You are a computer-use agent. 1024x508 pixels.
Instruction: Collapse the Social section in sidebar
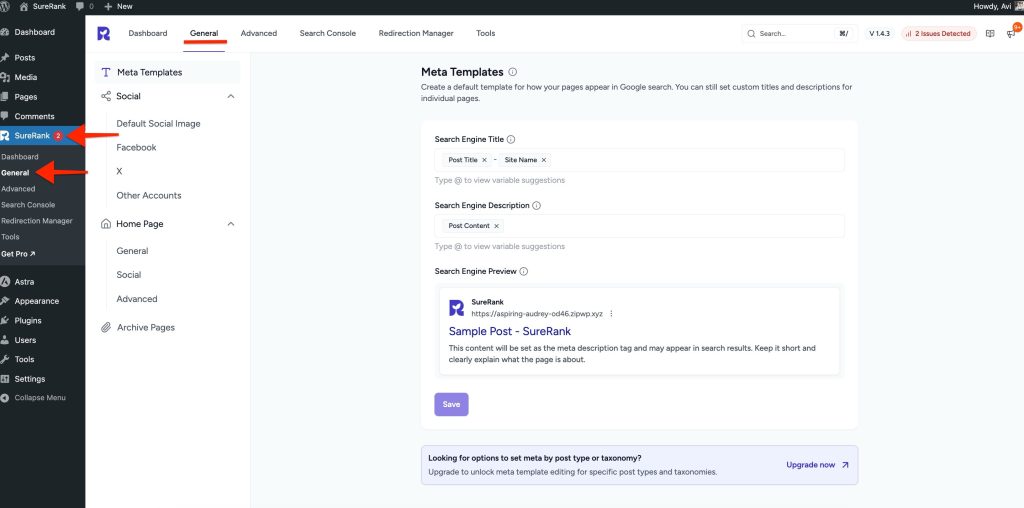(231, 96)
